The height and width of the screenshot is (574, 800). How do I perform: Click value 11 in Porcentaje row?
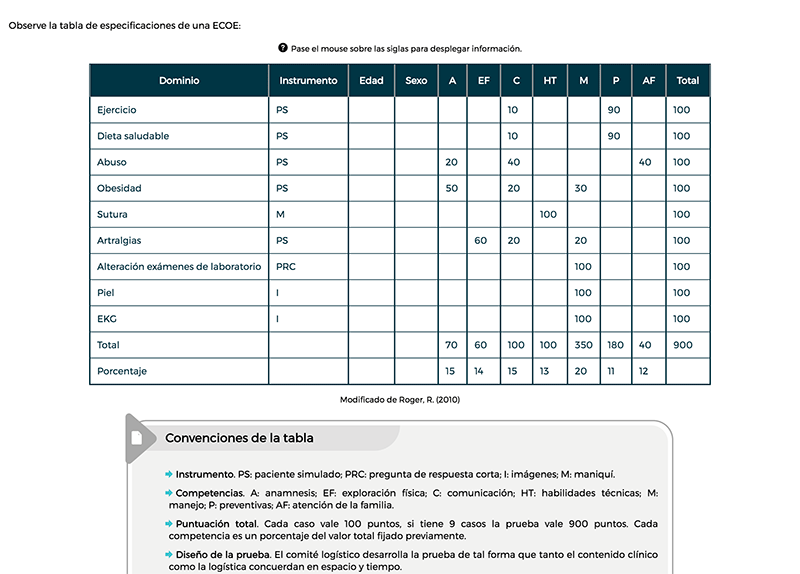click(611, 371)
